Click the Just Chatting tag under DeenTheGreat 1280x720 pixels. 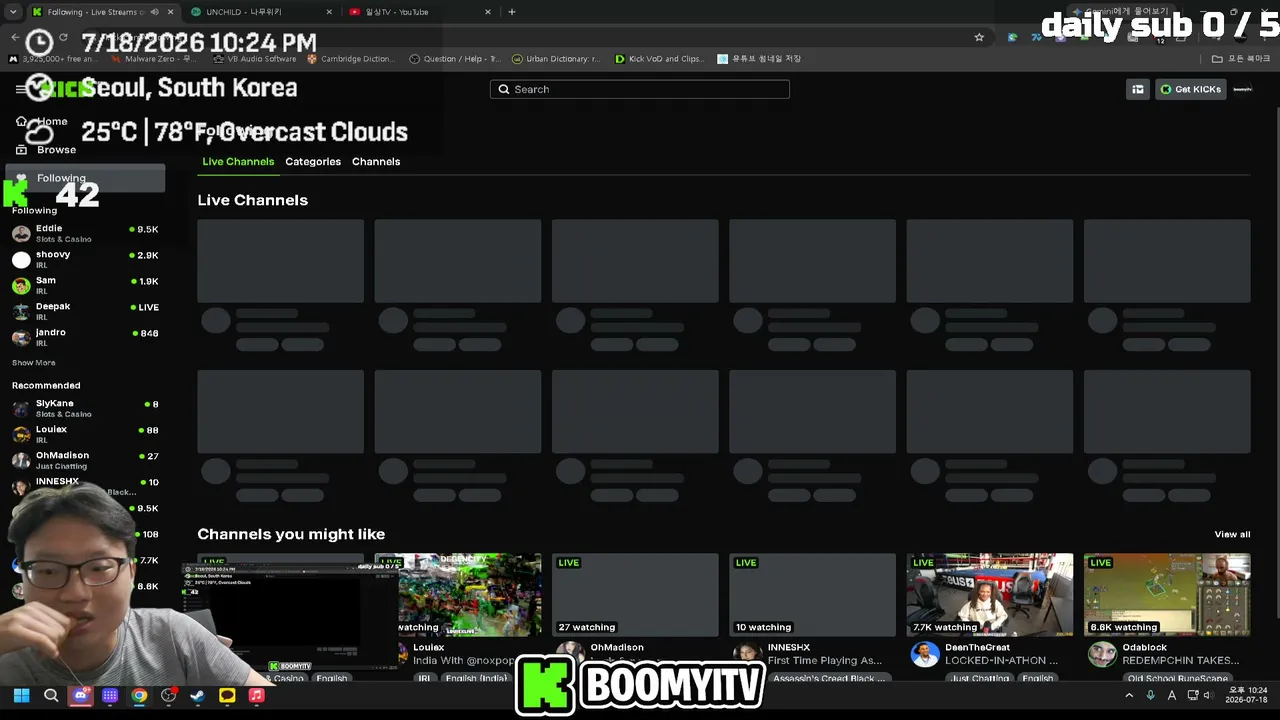tap(979, 678)
